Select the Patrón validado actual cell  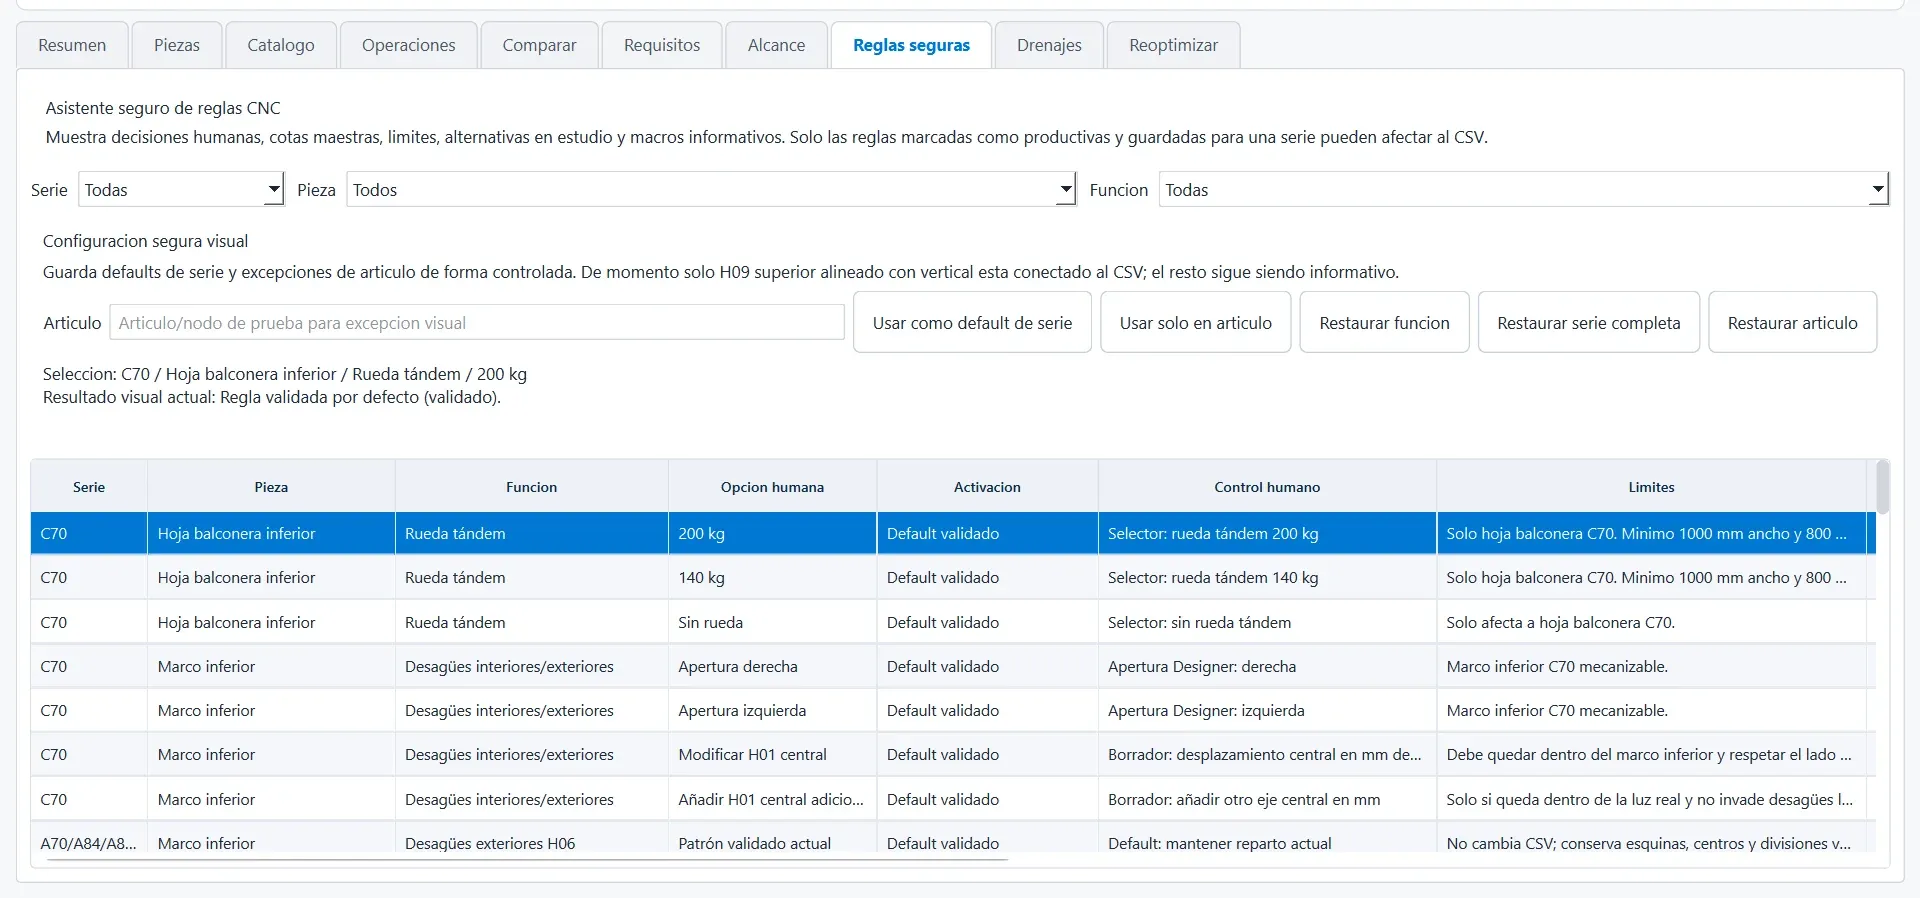click(x=773, y=842)
